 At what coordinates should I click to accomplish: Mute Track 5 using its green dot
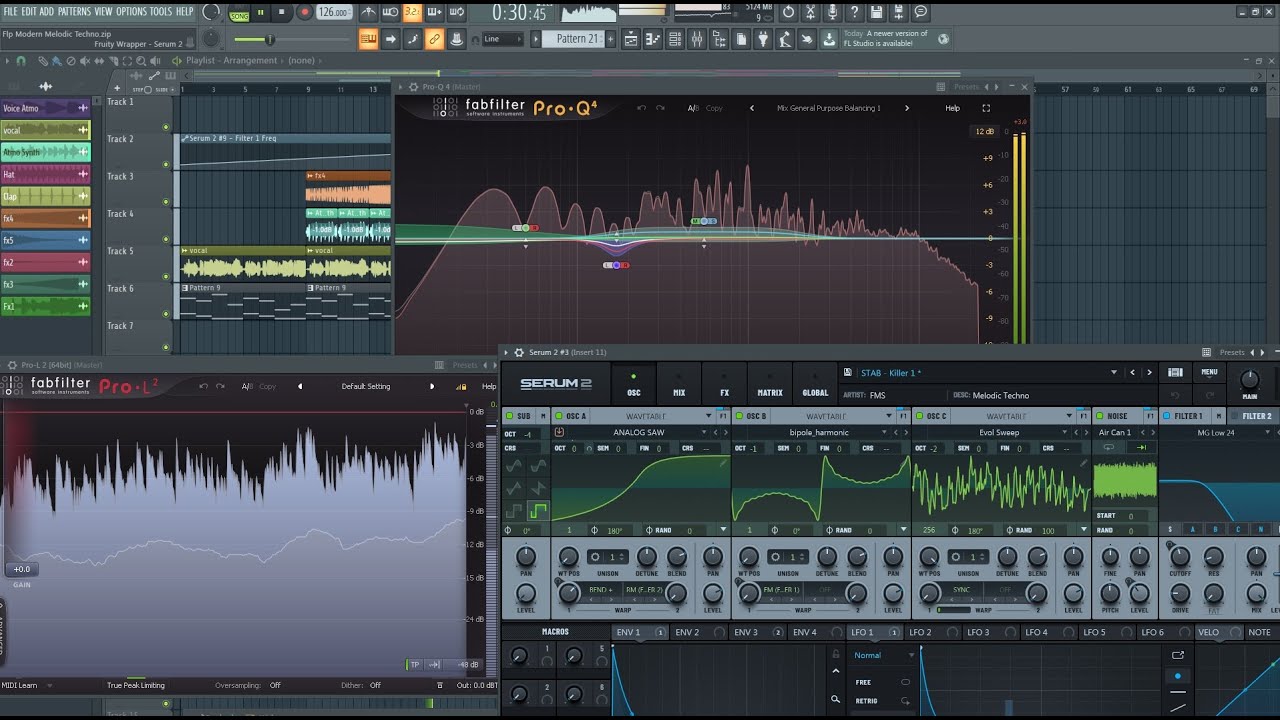pyautogui.click(x=166, y=276)
